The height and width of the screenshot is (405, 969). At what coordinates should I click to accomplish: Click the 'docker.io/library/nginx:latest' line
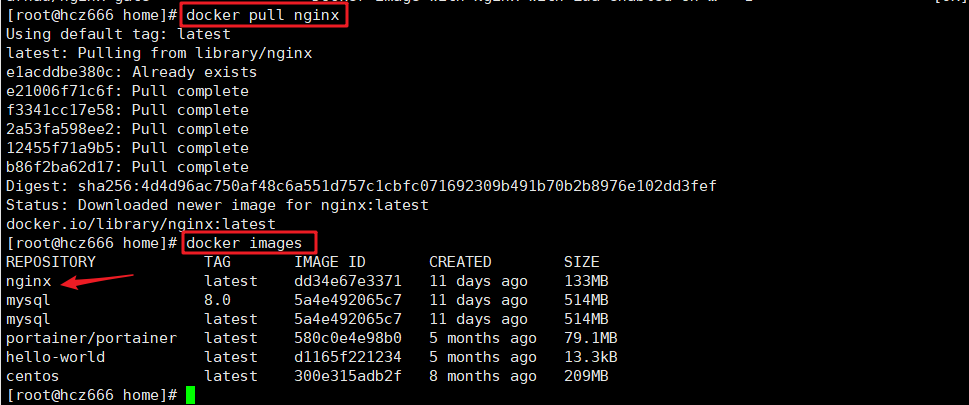coord(141,224)
